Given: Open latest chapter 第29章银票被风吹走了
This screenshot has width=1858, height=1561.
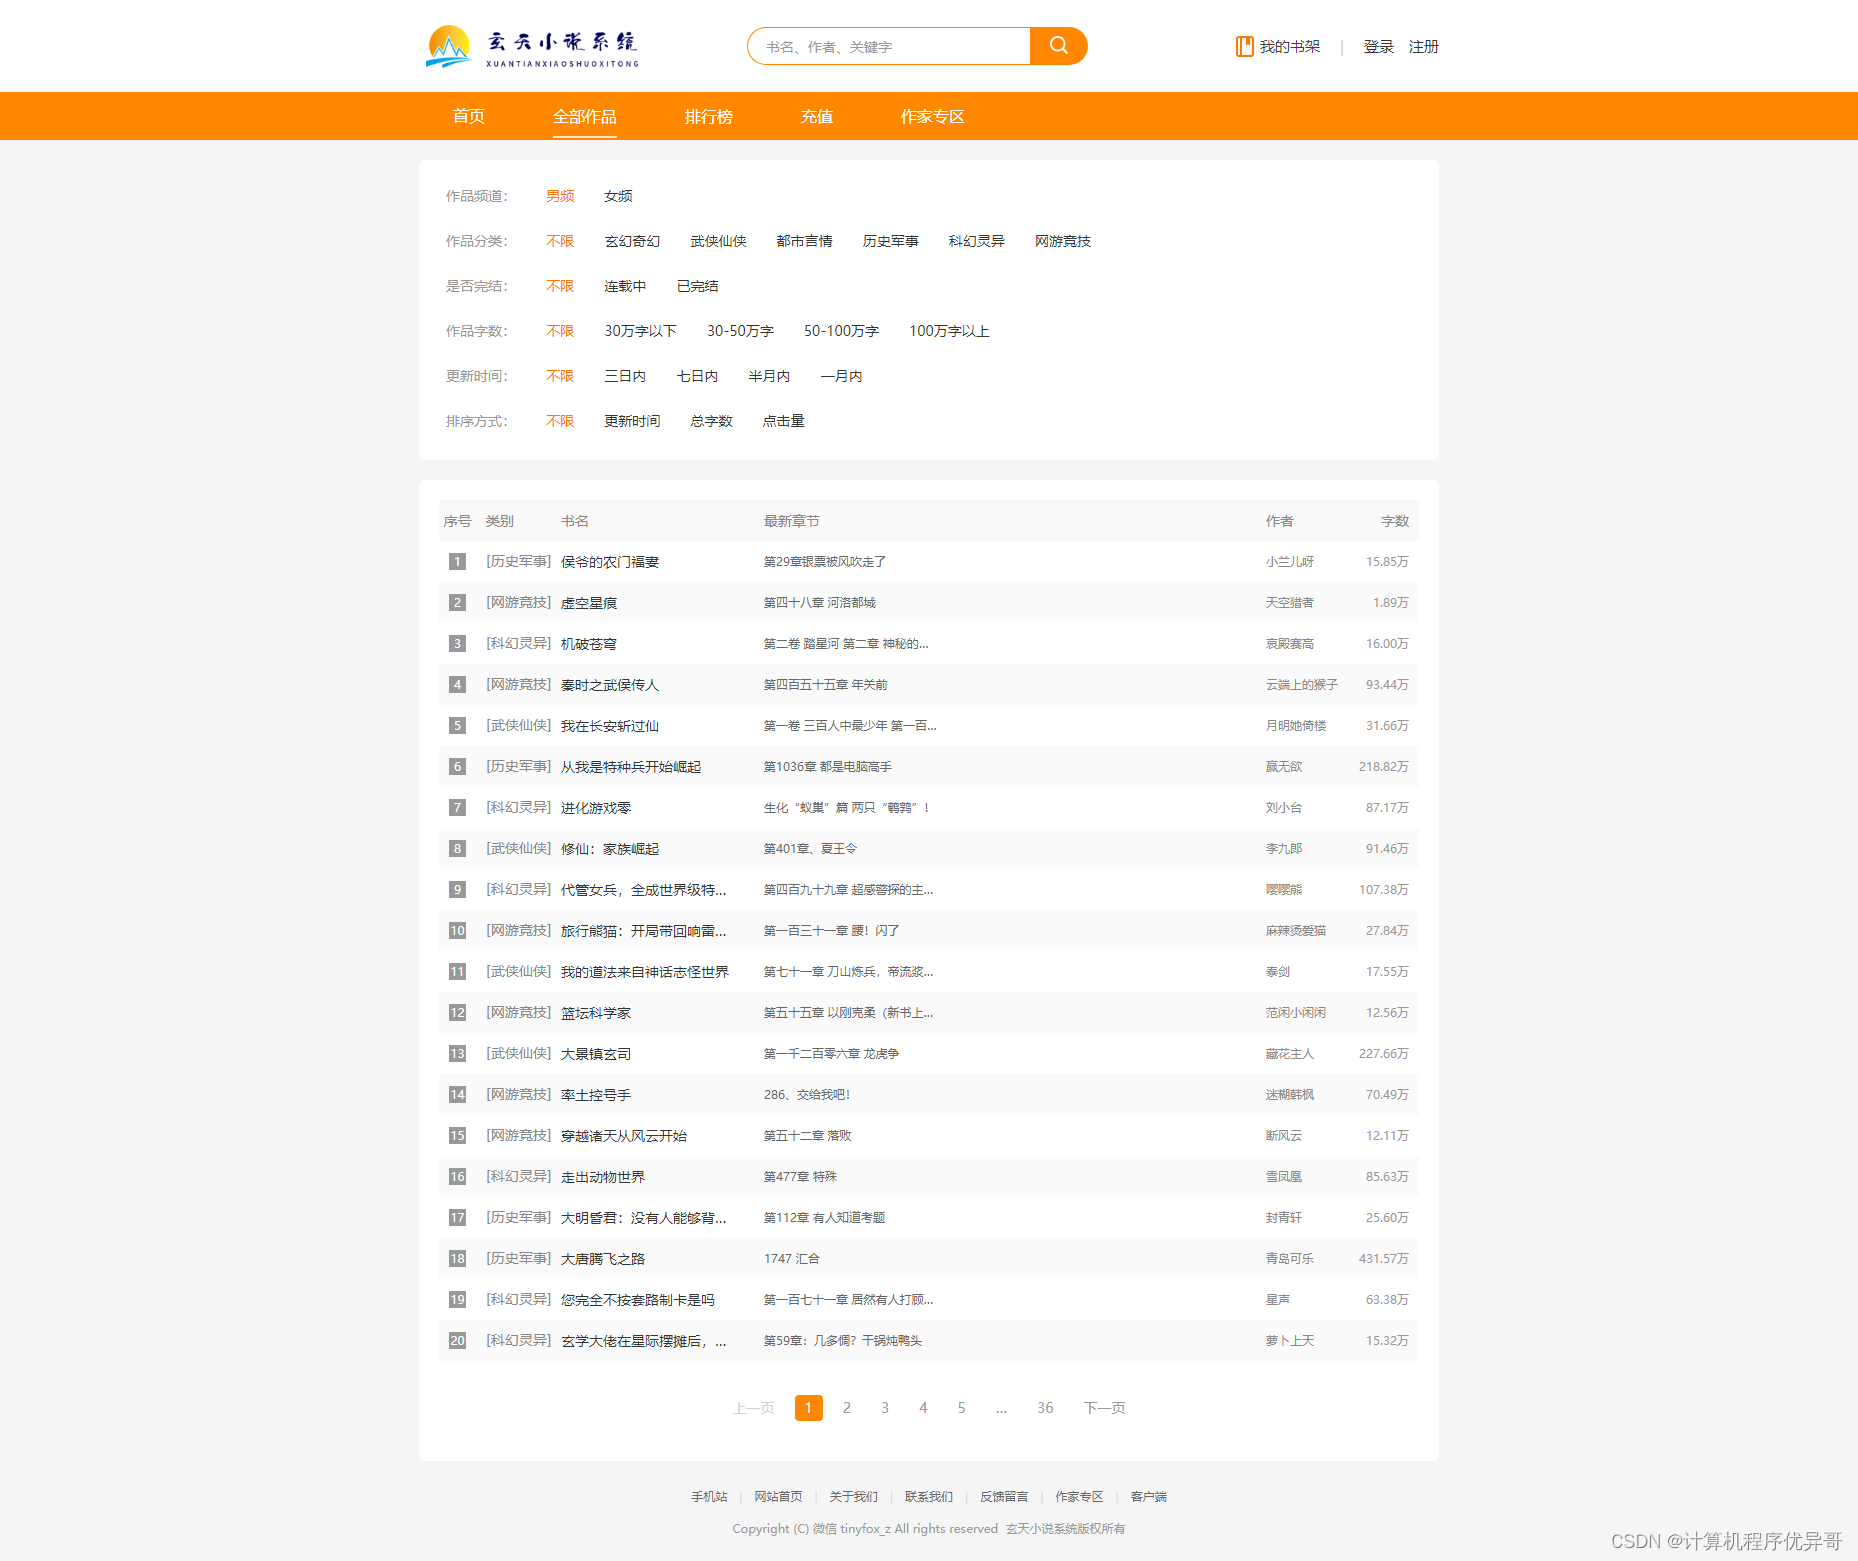Looking at the screenshot, I should coord(825,562).
